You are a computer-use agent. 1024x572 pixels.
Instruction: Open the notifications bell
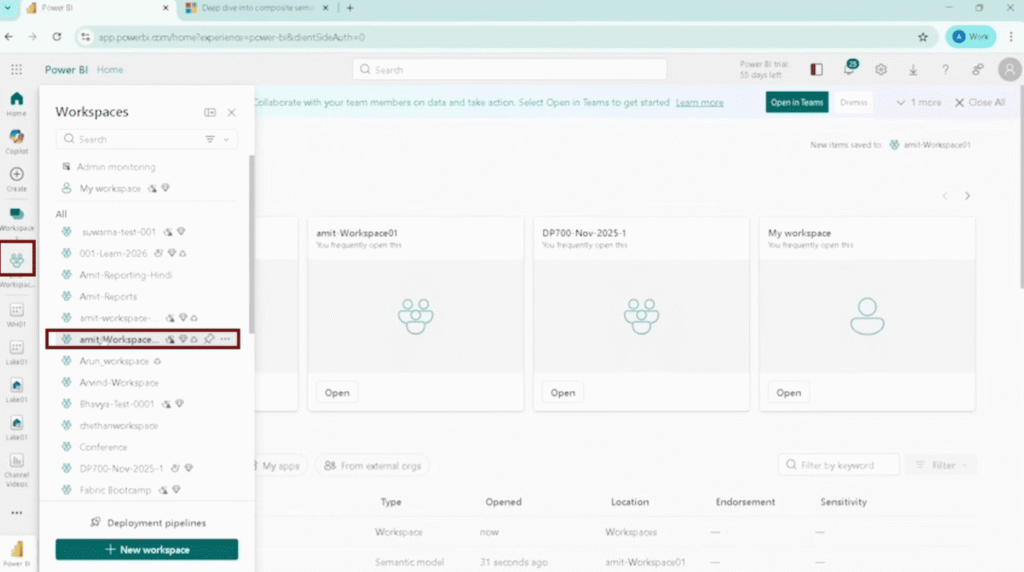click(849, 69)
